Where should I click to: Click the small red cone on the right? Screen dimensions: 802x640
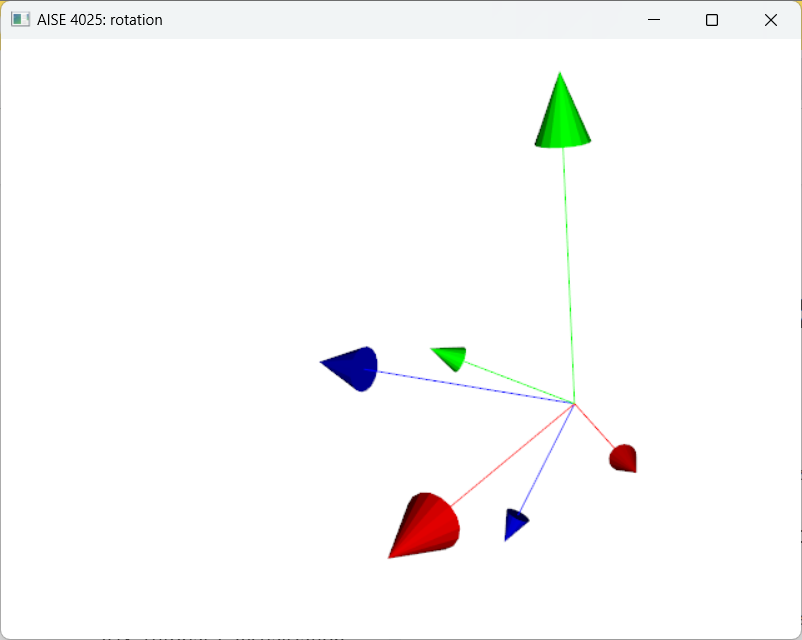coord(622,458)
